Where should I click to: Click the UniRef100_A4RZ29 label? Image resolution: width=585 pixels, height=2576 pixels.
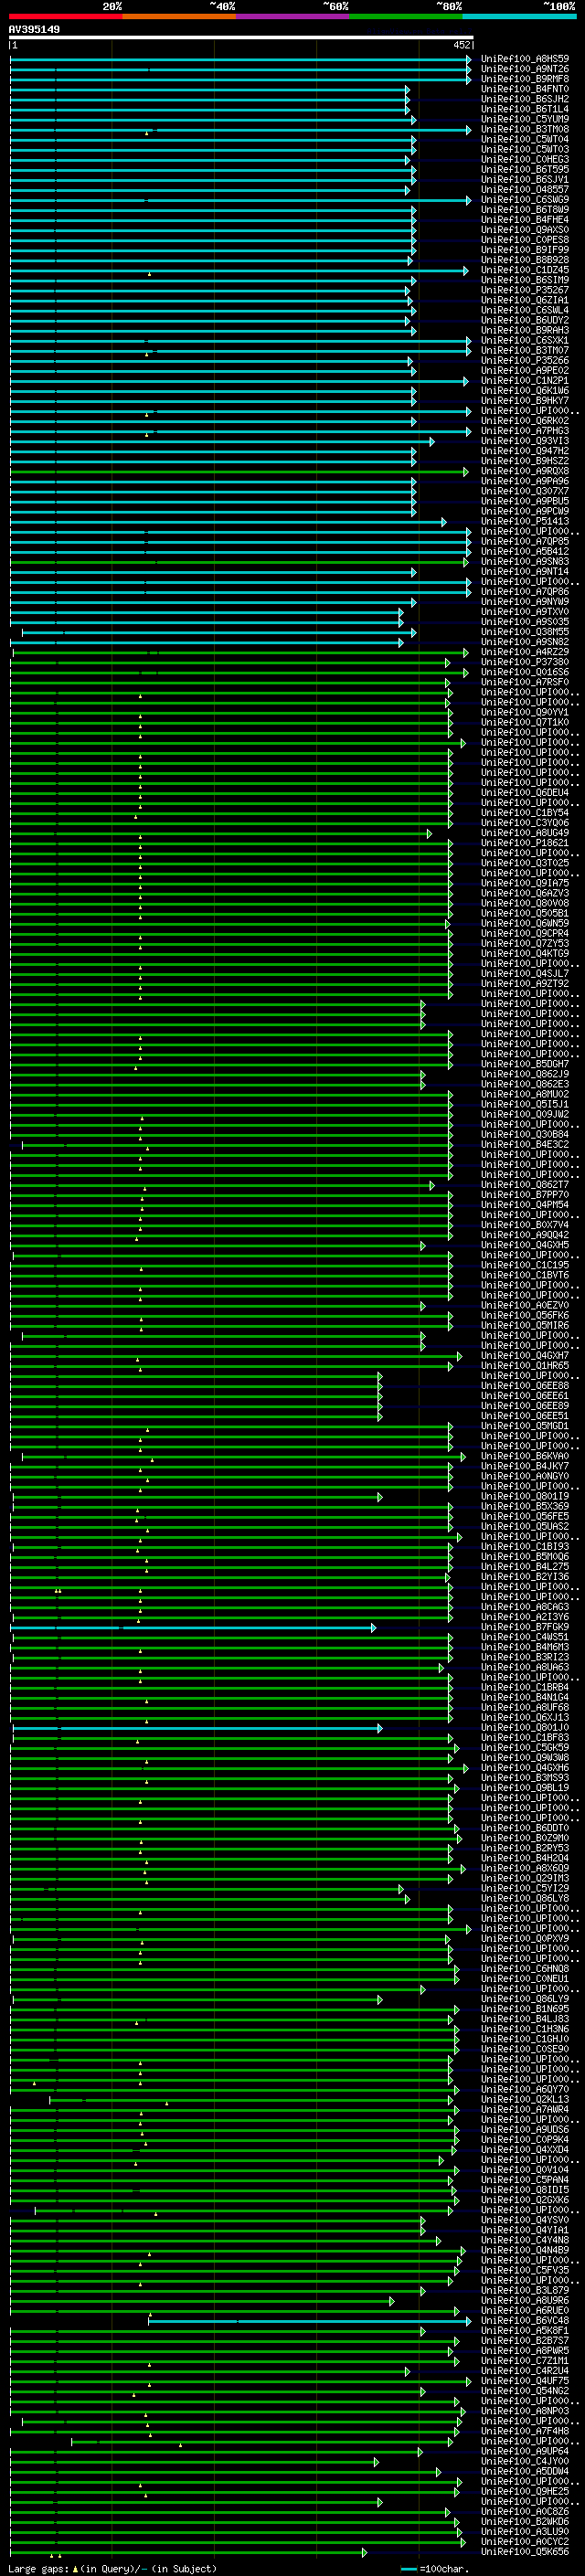coord(525,652)
